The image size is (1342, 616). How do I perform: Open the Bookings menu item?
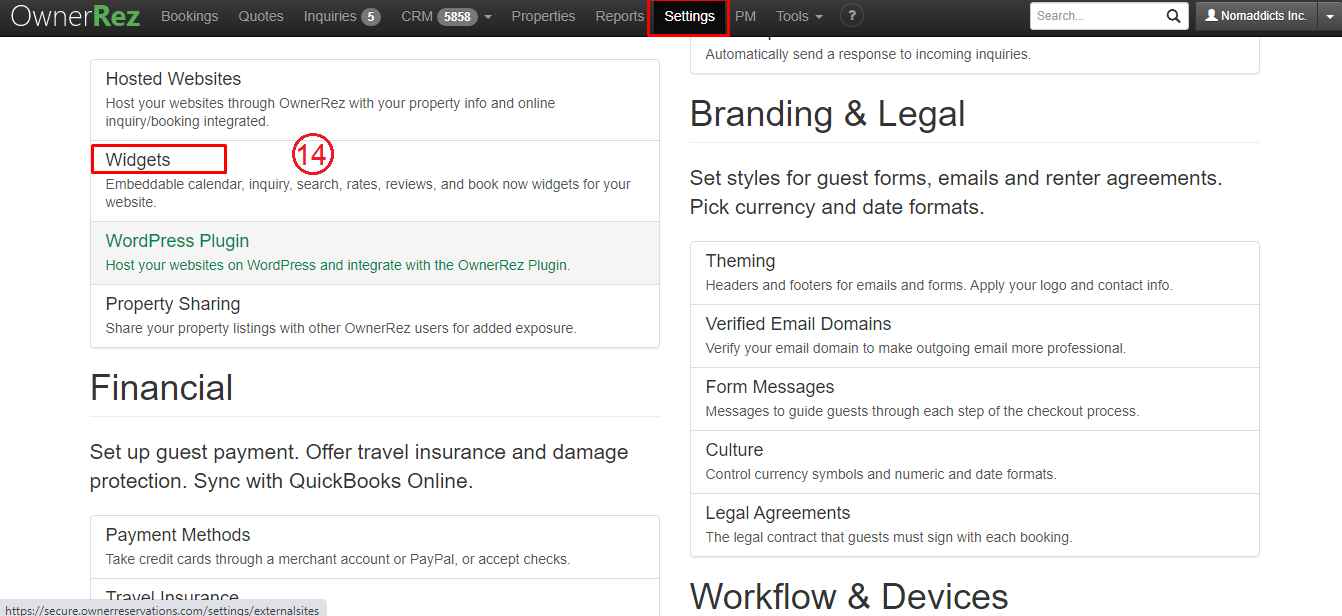tap(189, 16)
